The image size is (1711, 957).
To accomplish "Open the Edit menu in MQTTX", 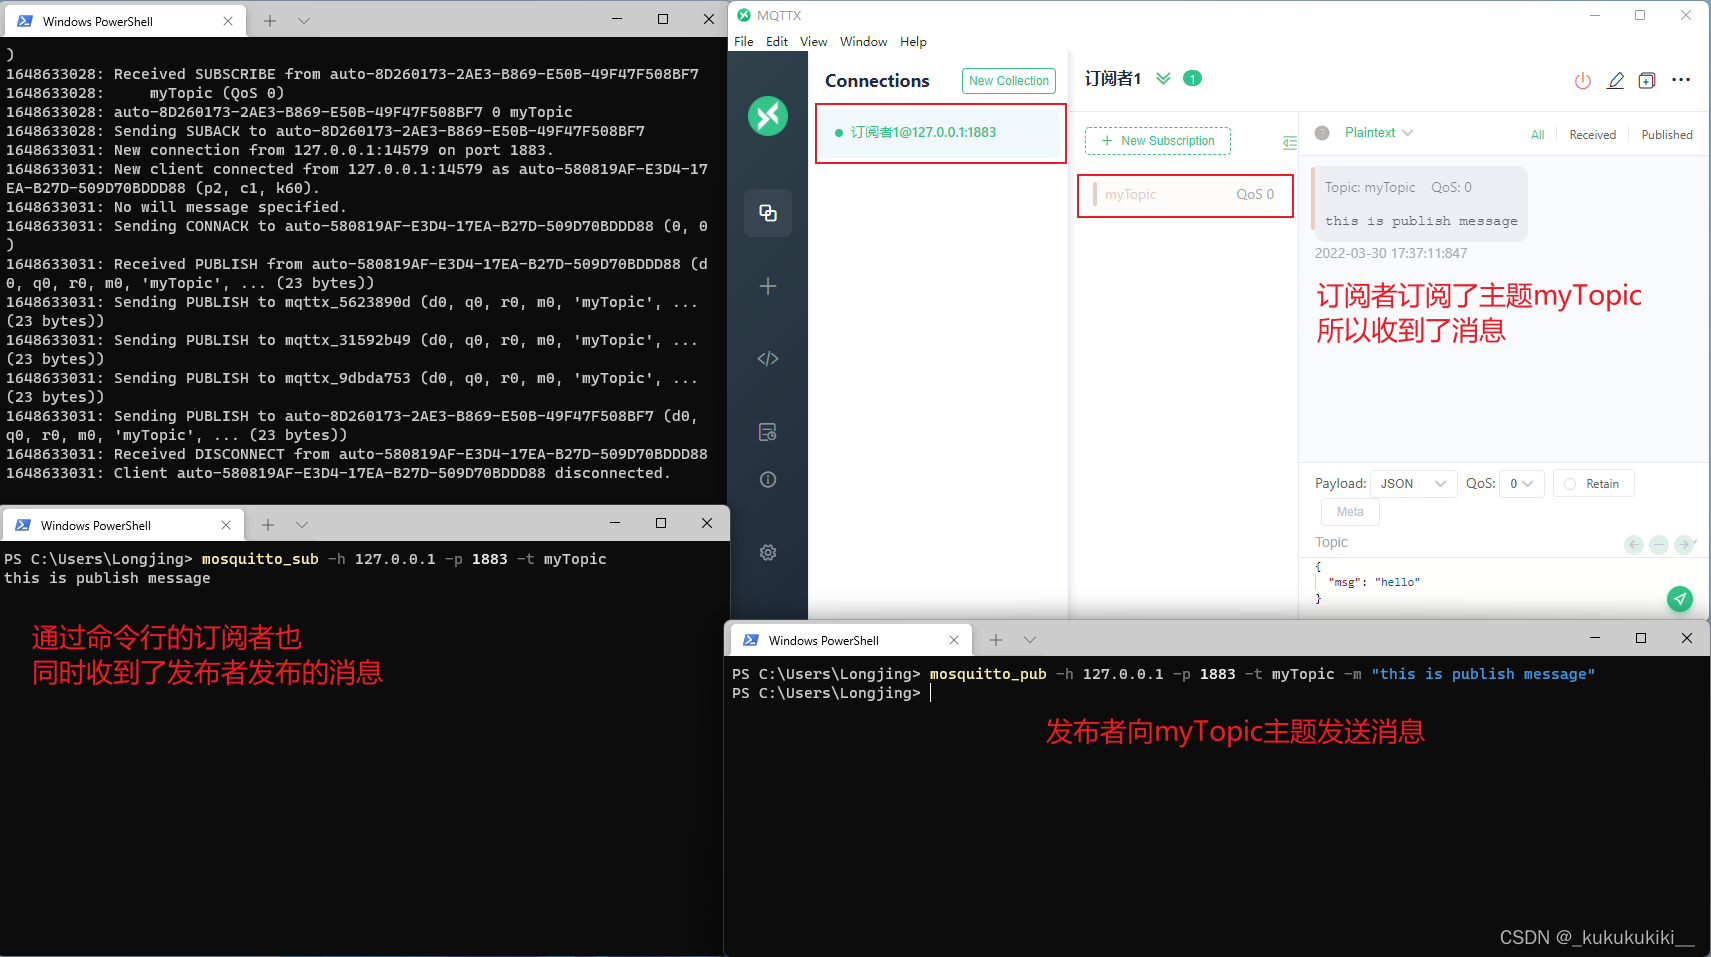I will pyautogui.click(x=777, y=42).
